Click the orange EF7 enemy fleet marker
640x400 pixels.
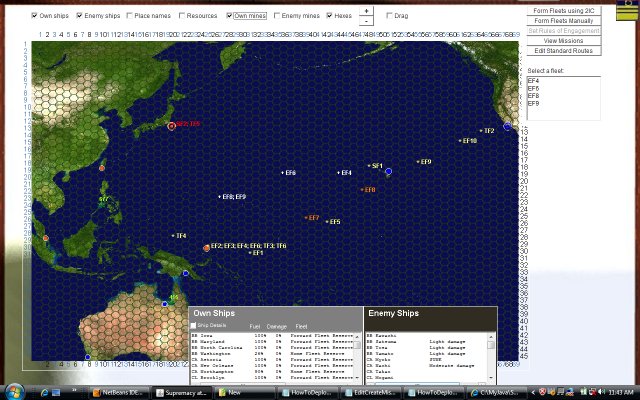[x=306, y=217]
